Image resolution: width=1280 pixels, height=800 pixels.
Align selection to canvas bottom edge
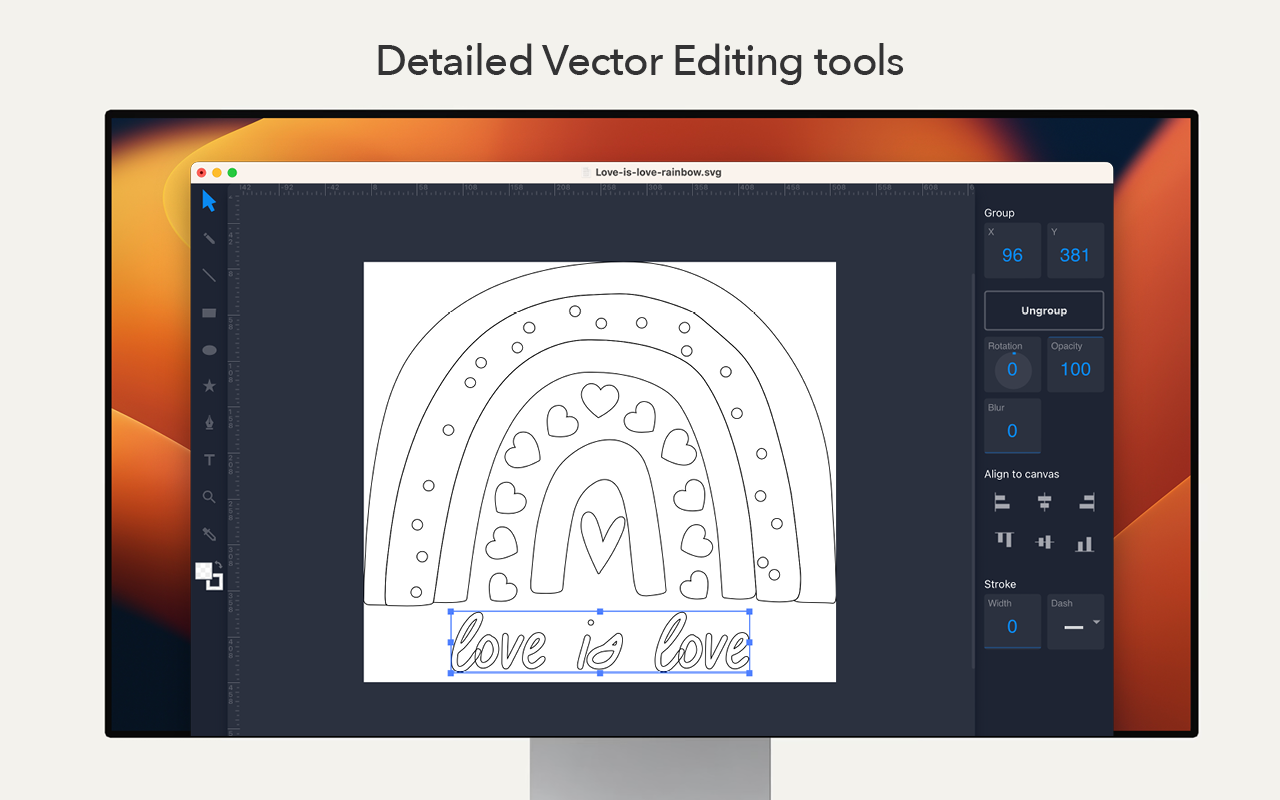click(1084, 544)
